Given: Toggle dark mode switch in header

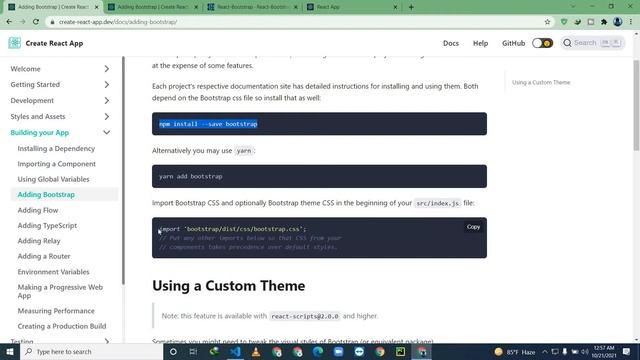Looking at the screenshot, I should coord(542,43).
